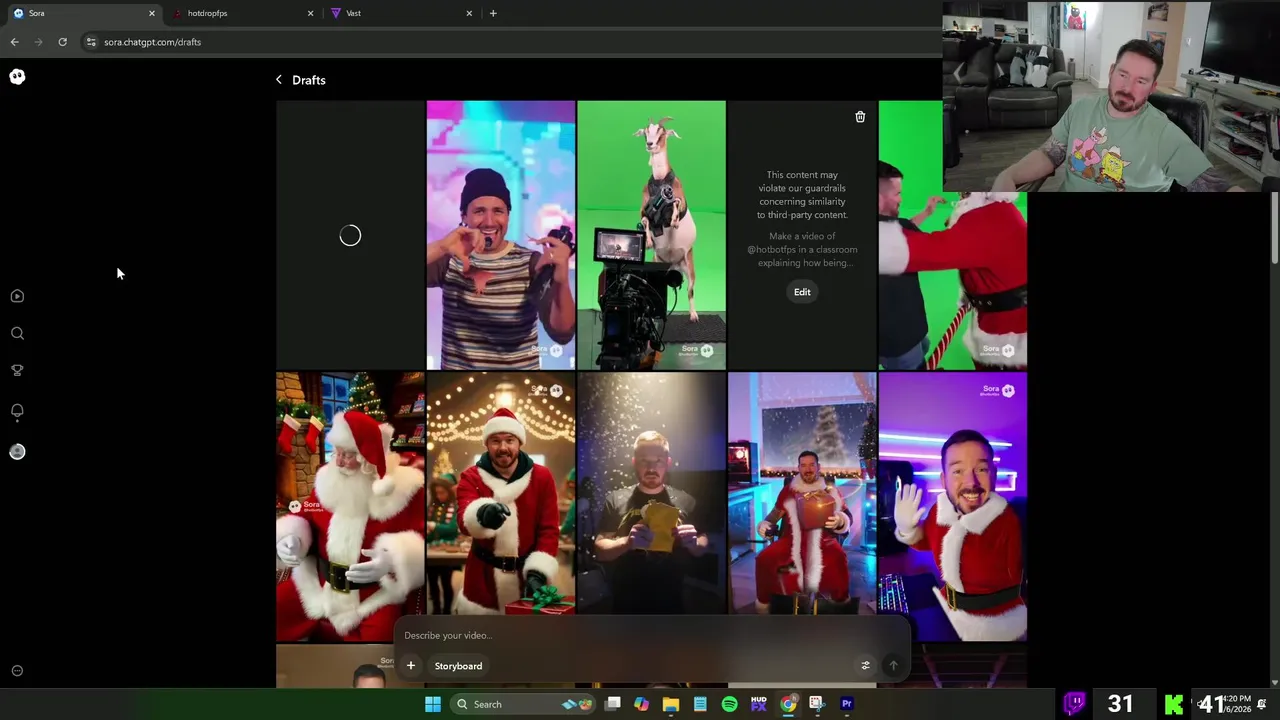Screen dimensions: 1280x720
Task: Open Snipping Tool from the taskbar
Action: [x=816, y=704]
